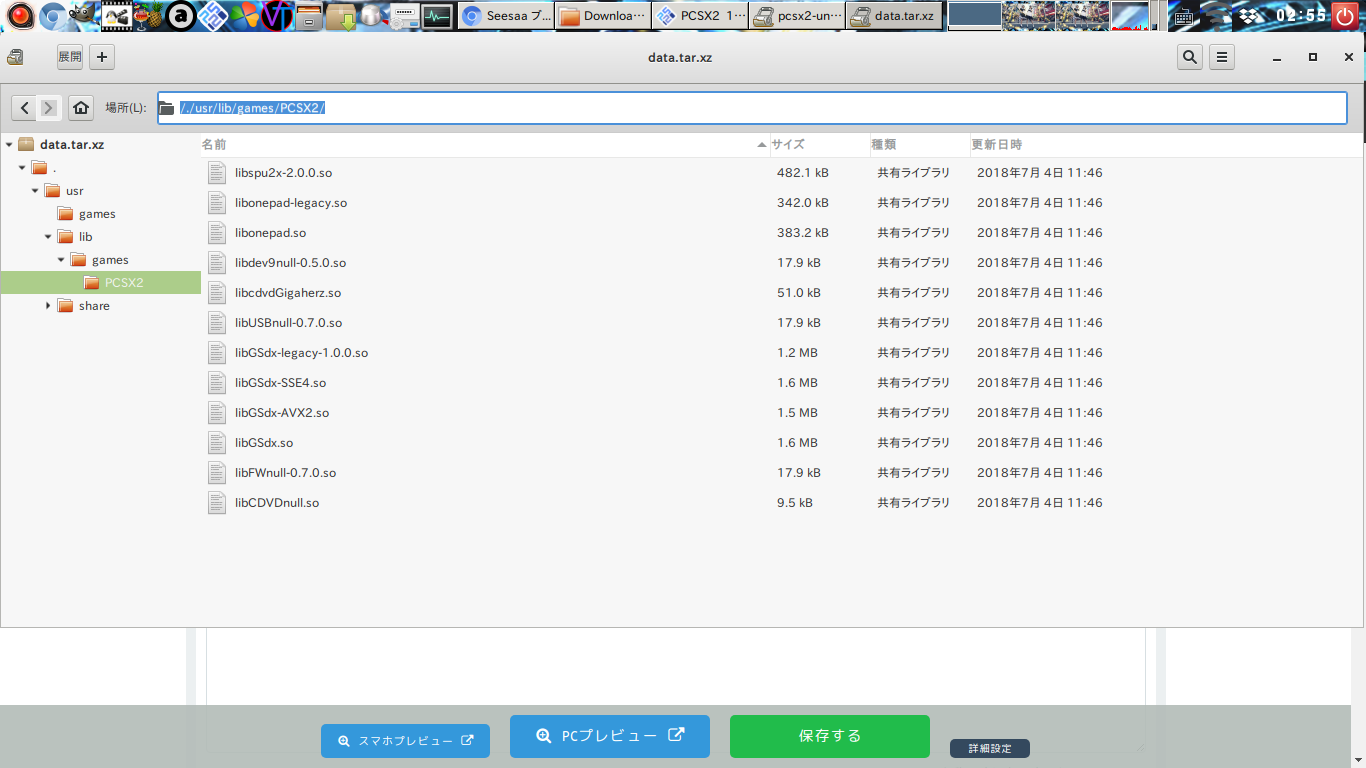Viewport: 1366px width, 768px height.
Task: Click the plus button to add files
Action: (x=101, y=57)
